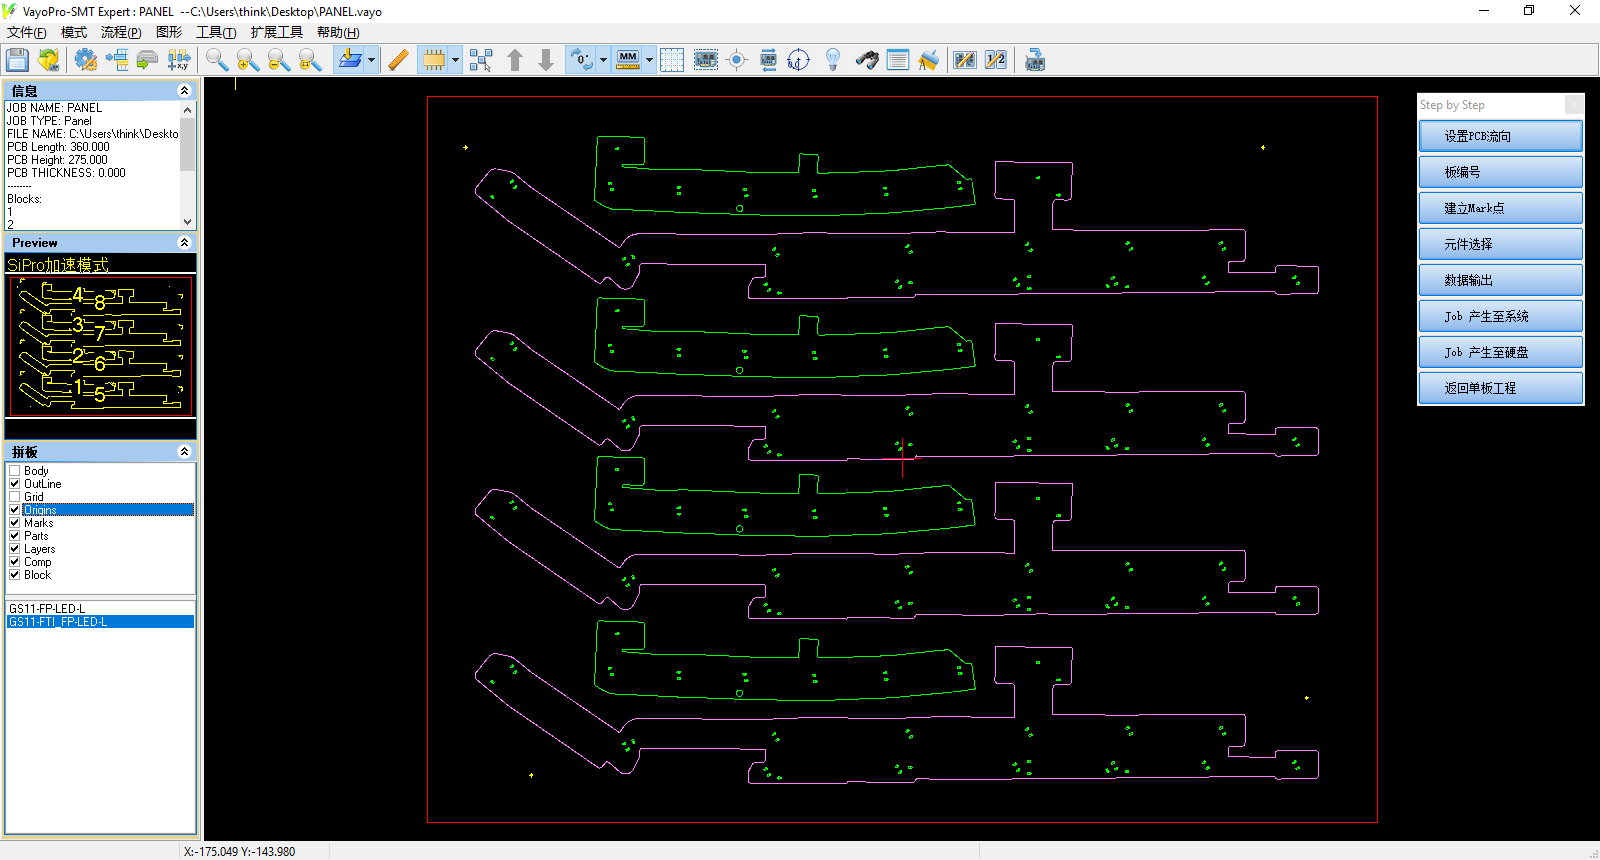
Task: Click the 数据输出 button
Action: (x=1500, y=280)
